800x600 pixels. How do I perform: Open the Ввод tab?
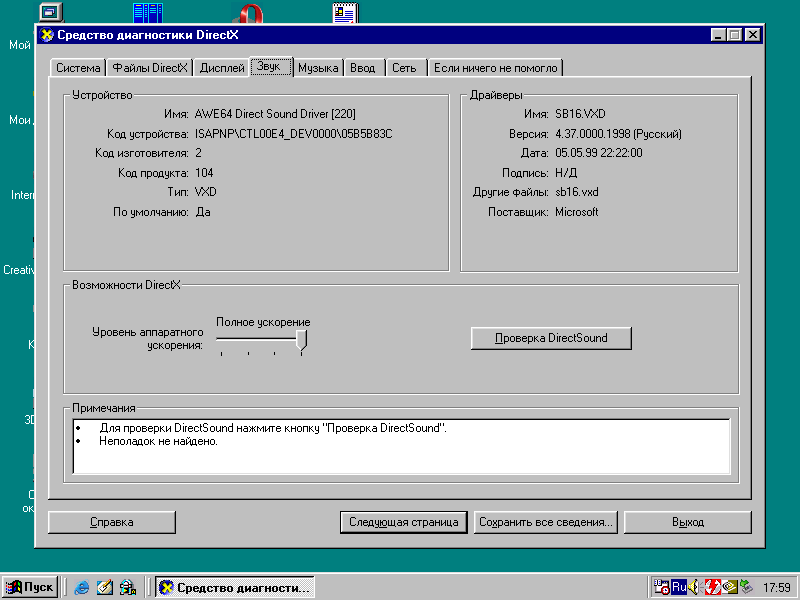(x=363, y=68)
